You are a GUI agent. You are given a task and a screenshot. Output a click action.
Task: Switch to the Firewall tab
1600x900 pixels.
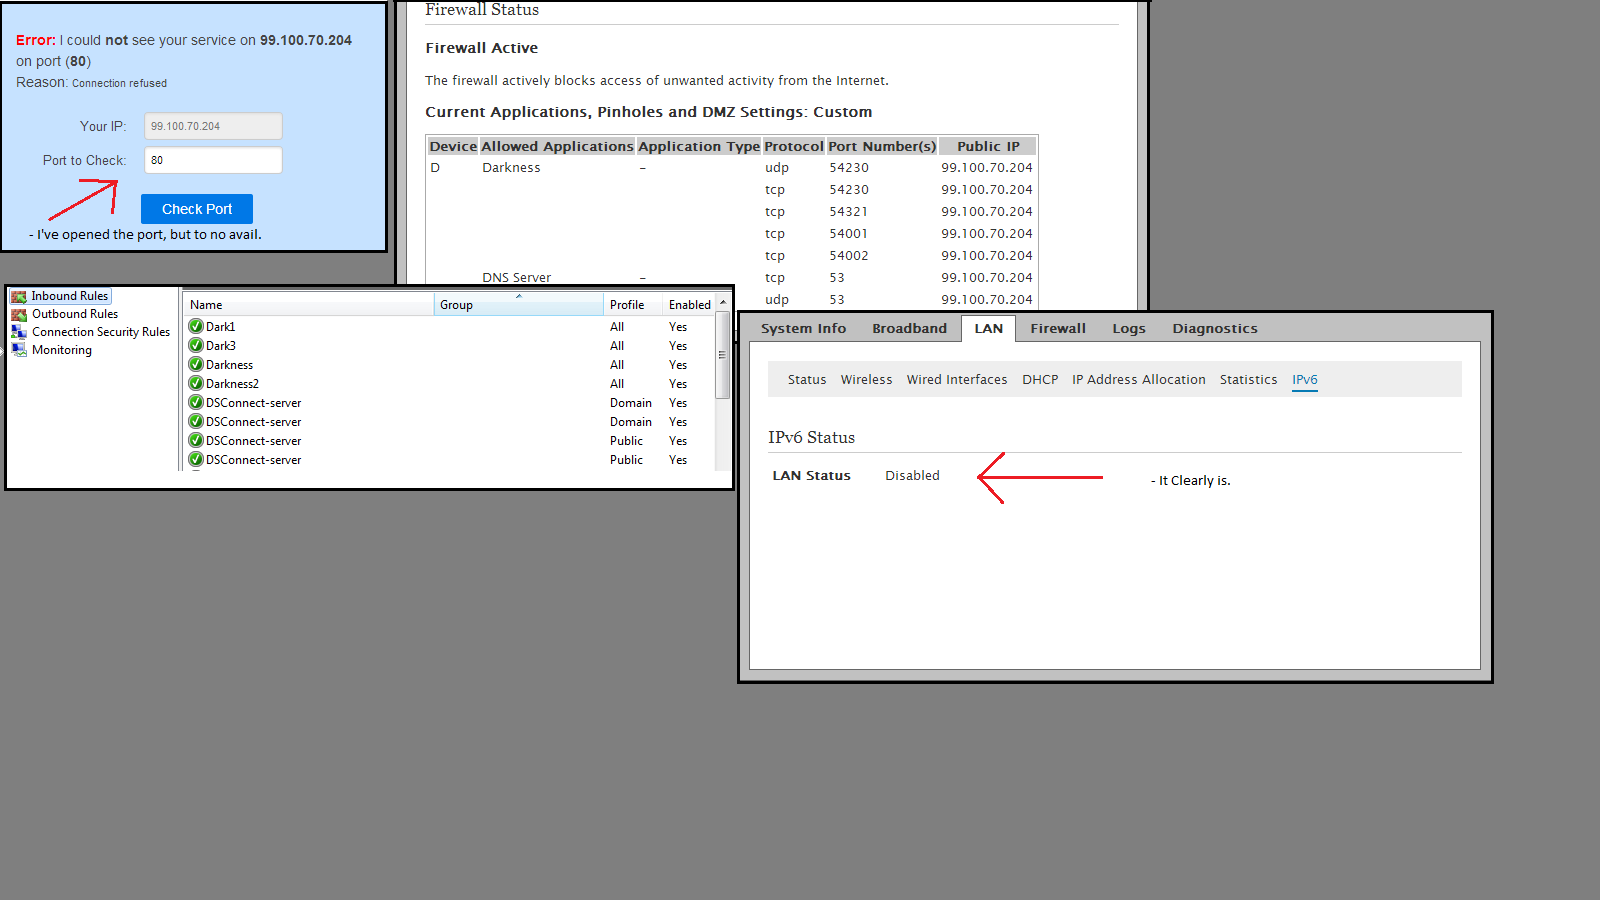click(1058, 328)
